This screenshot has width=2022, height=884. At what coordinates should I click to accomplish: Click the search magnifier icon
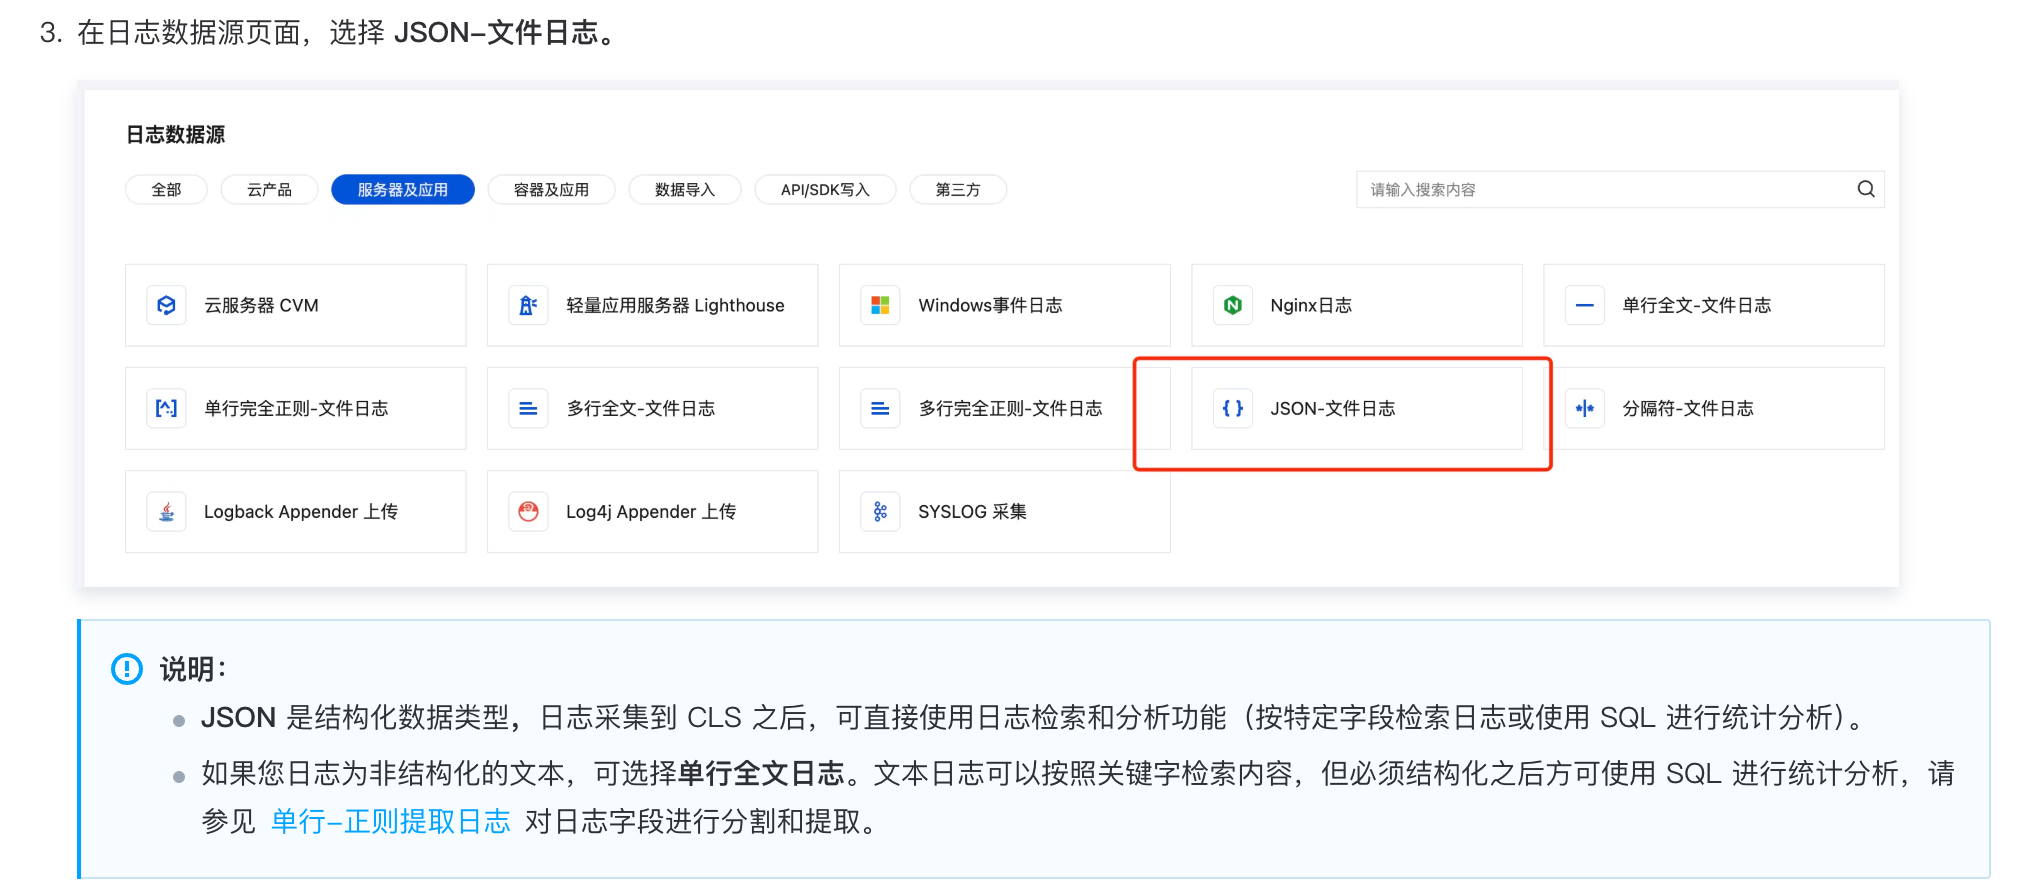pyautogui.click(x=1865, y=189)
